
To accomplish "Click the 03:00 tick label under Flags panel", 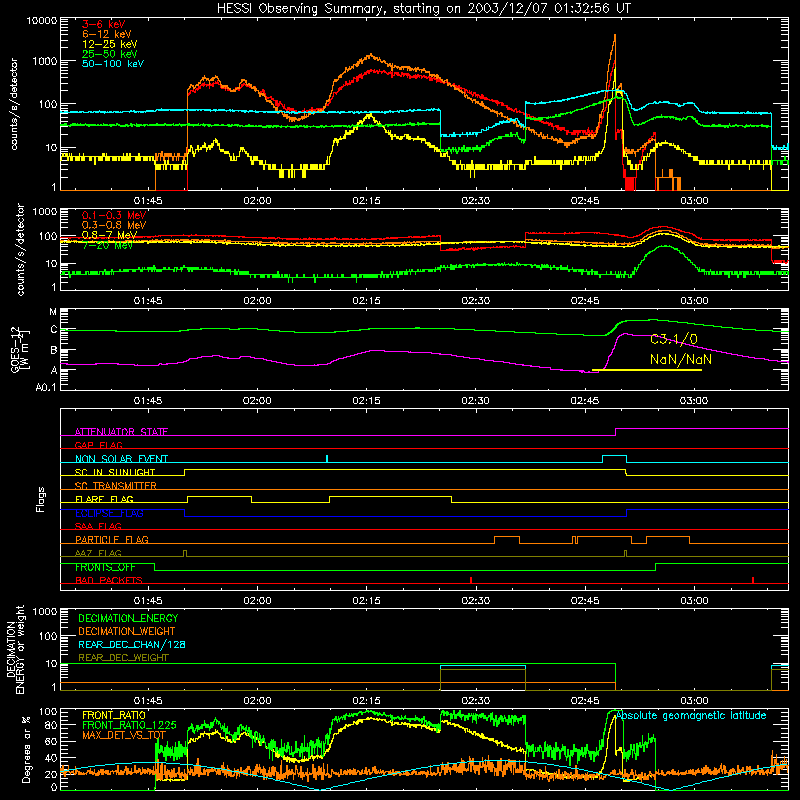I will point(694,601).
